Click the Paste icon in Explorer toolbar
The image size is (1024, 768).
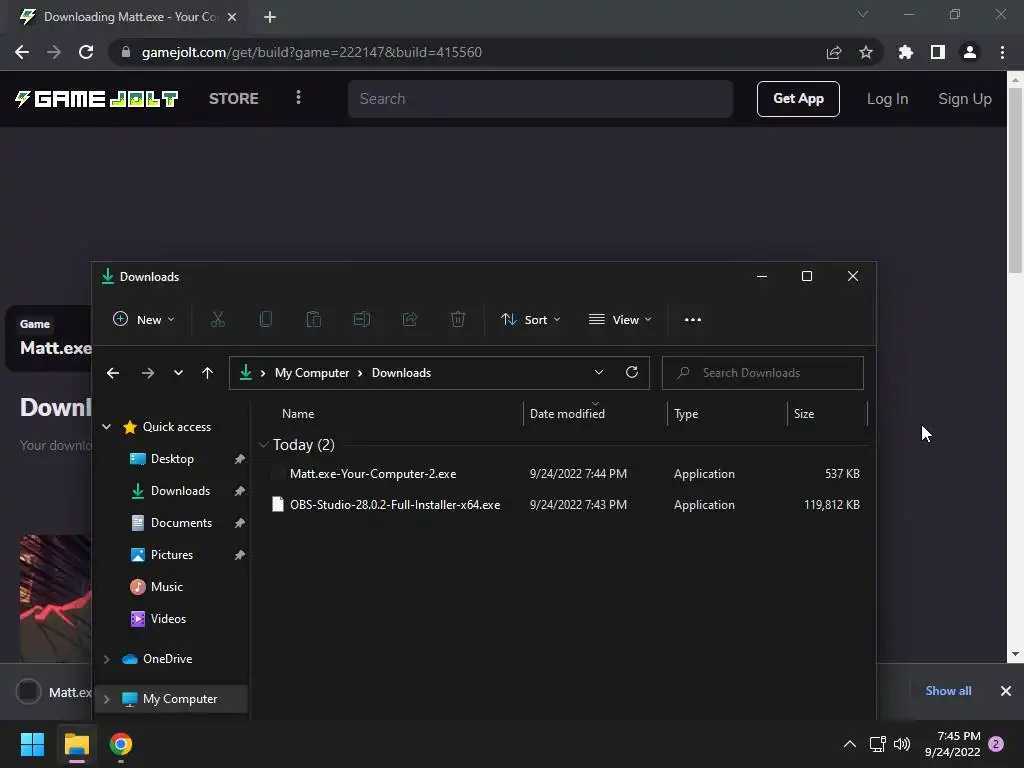314,319
